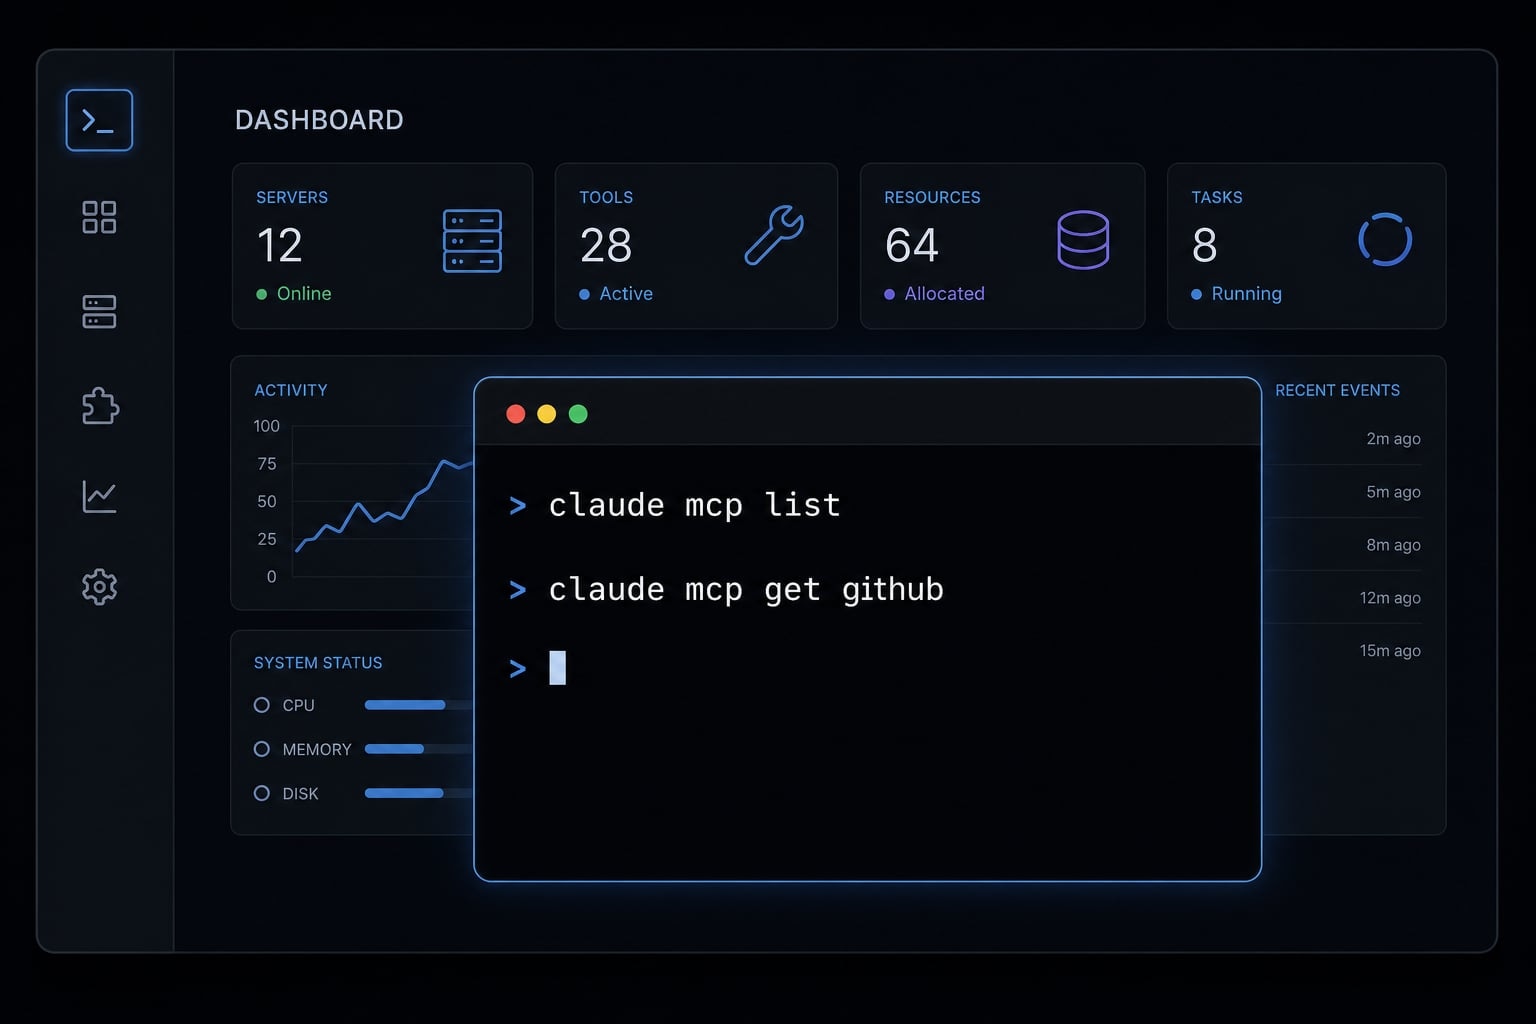This screenshot has height=1024, width=1536.
Task: Open the settings gear in sidebar
Action: pyautogui.click(x=99, y=587)
